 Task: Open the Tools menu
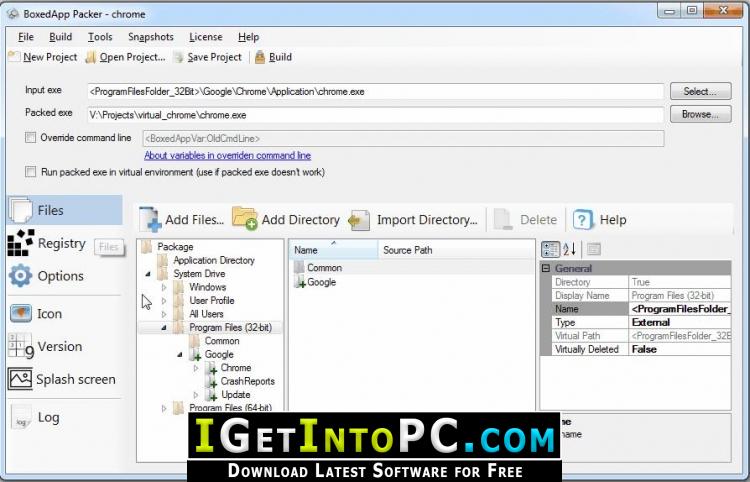point(100,37)
